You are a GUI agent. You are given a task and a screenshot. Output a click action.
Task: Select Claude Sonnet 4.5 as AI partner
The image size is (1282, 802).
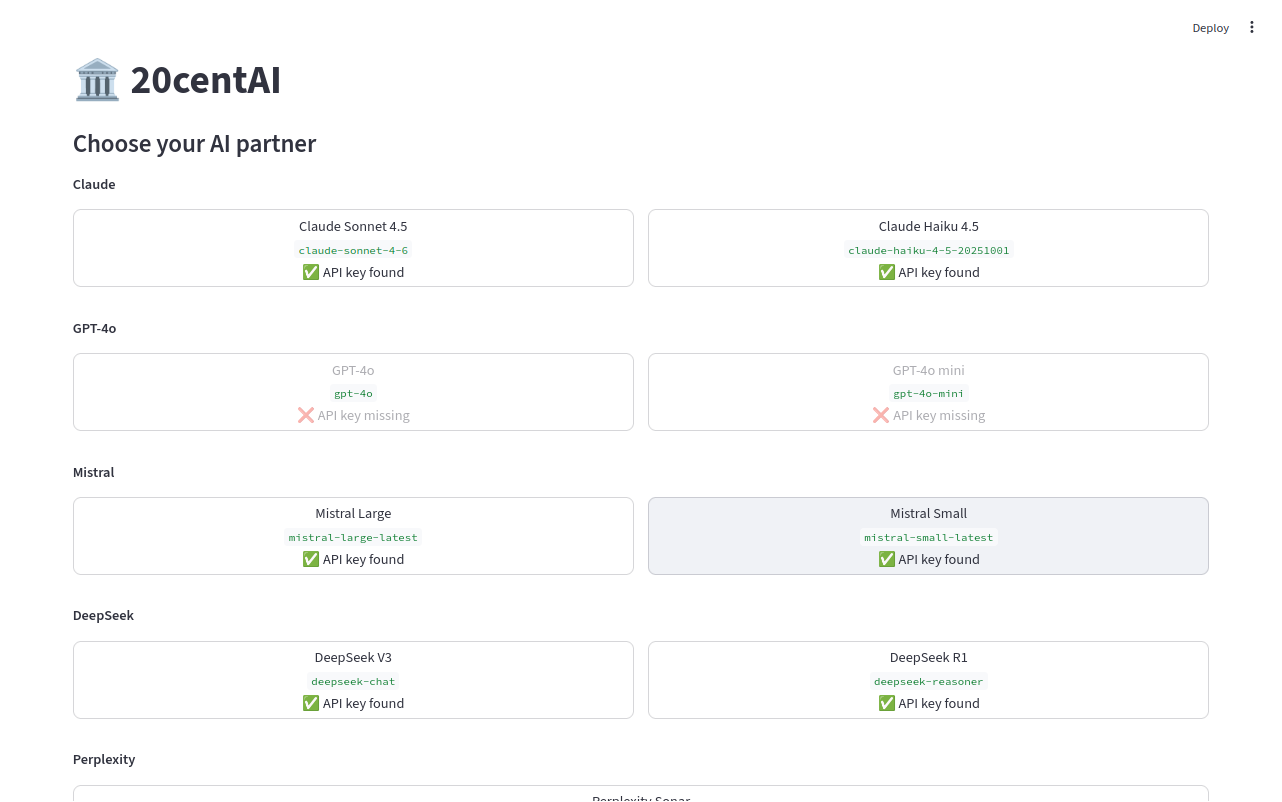353,248
